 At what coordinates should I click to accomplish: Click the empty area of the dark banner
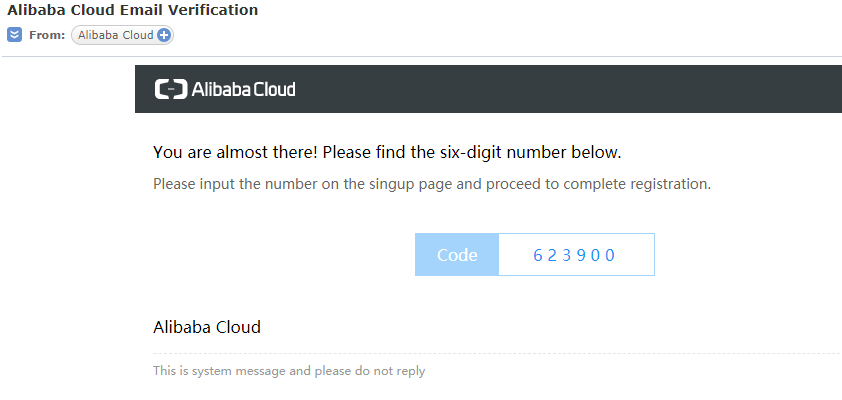[569, 89]
